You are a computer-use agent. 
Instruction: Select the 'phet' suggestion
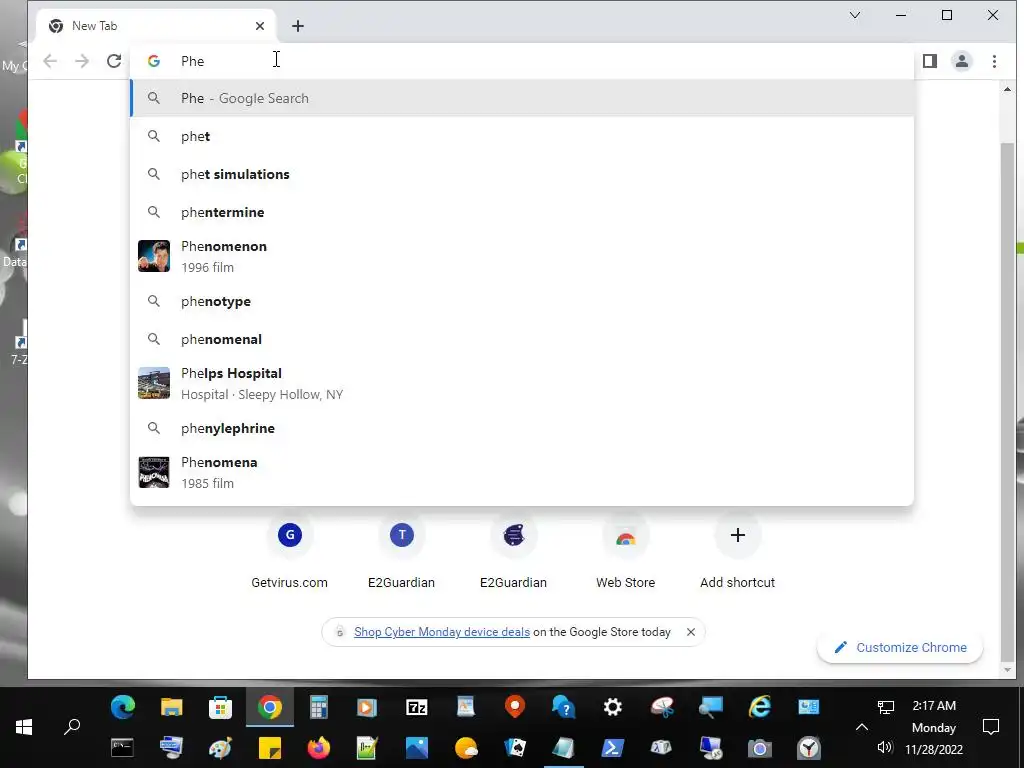(x=522, y=136)
